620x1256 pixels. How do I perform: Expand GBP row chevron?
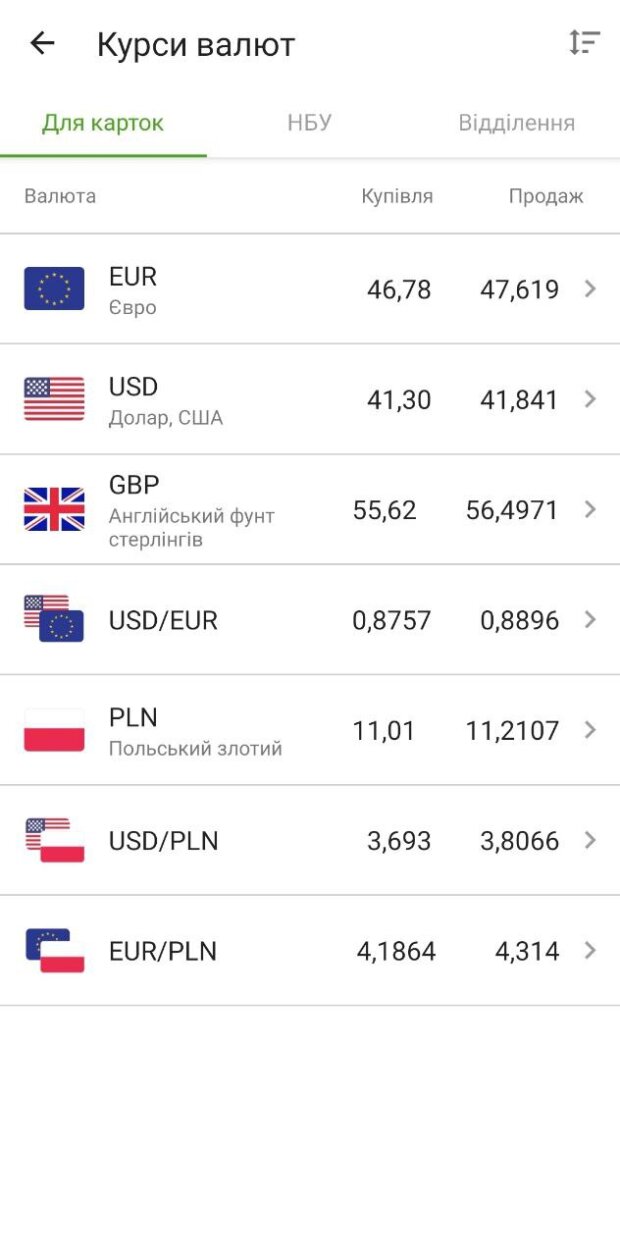[x=590, y=509]
